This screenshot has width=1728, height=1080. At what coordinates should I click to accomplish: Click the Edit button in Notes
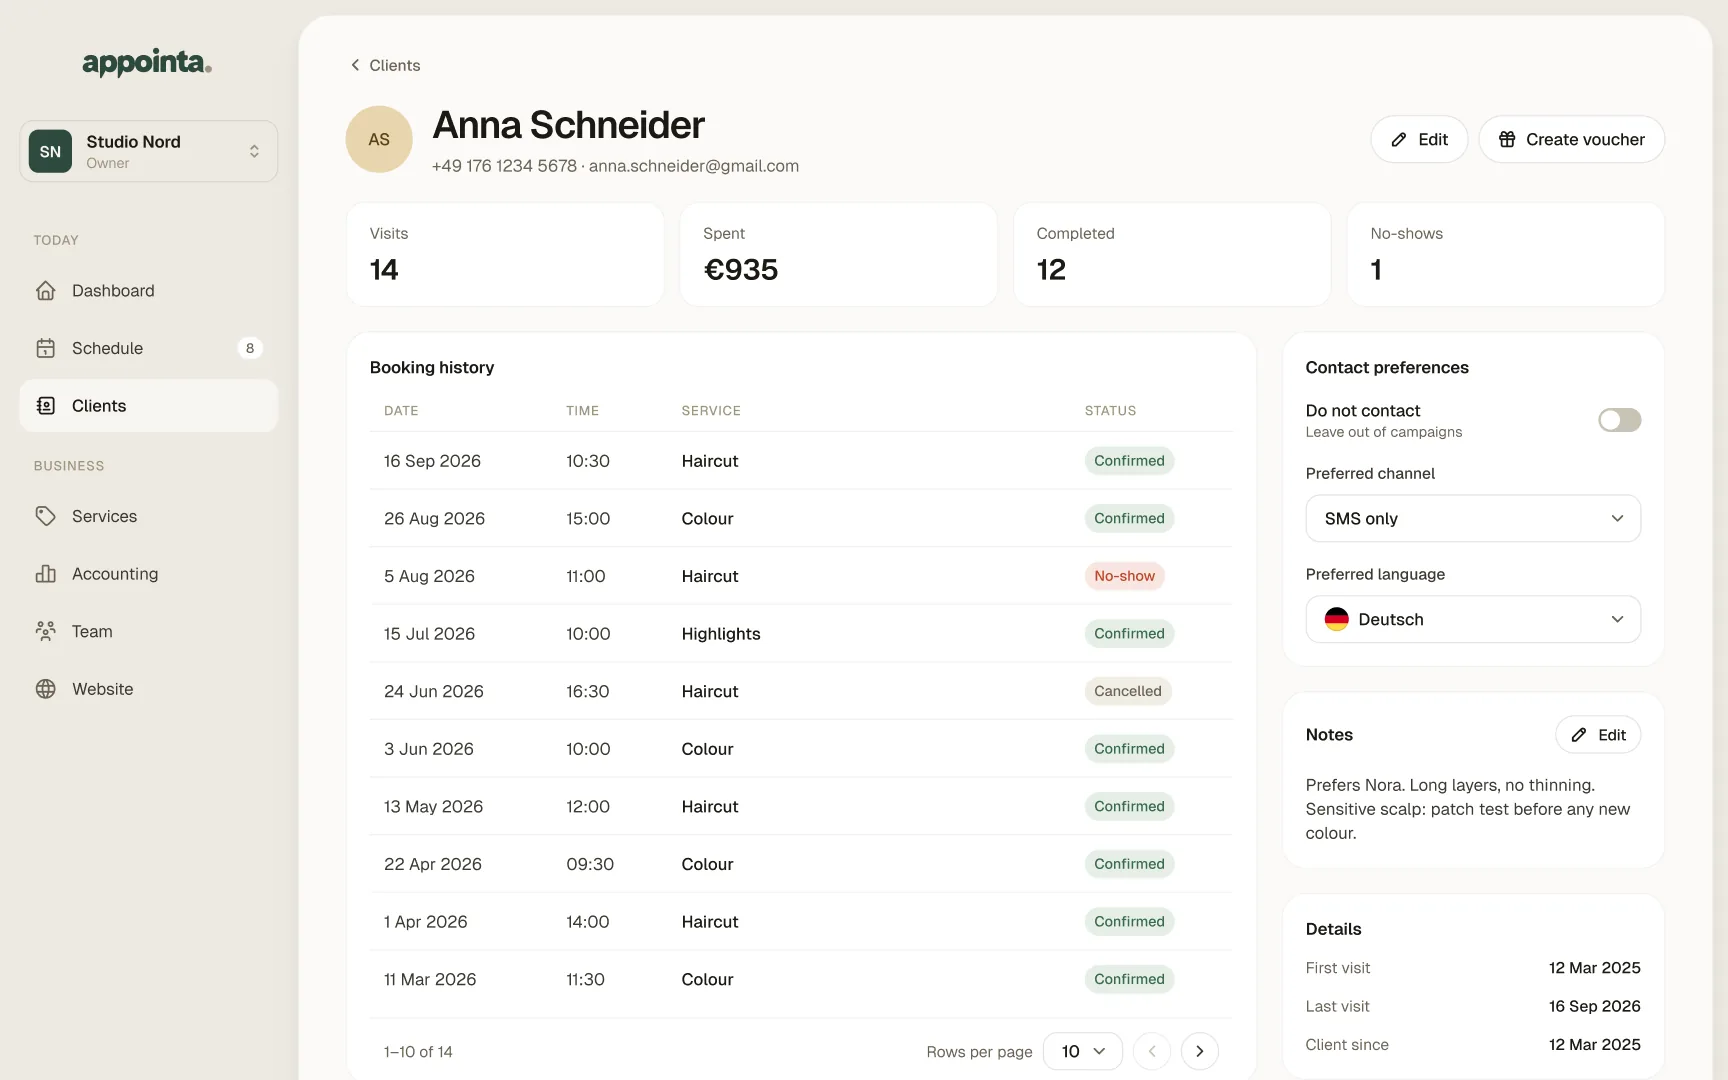click(1598, 735)
